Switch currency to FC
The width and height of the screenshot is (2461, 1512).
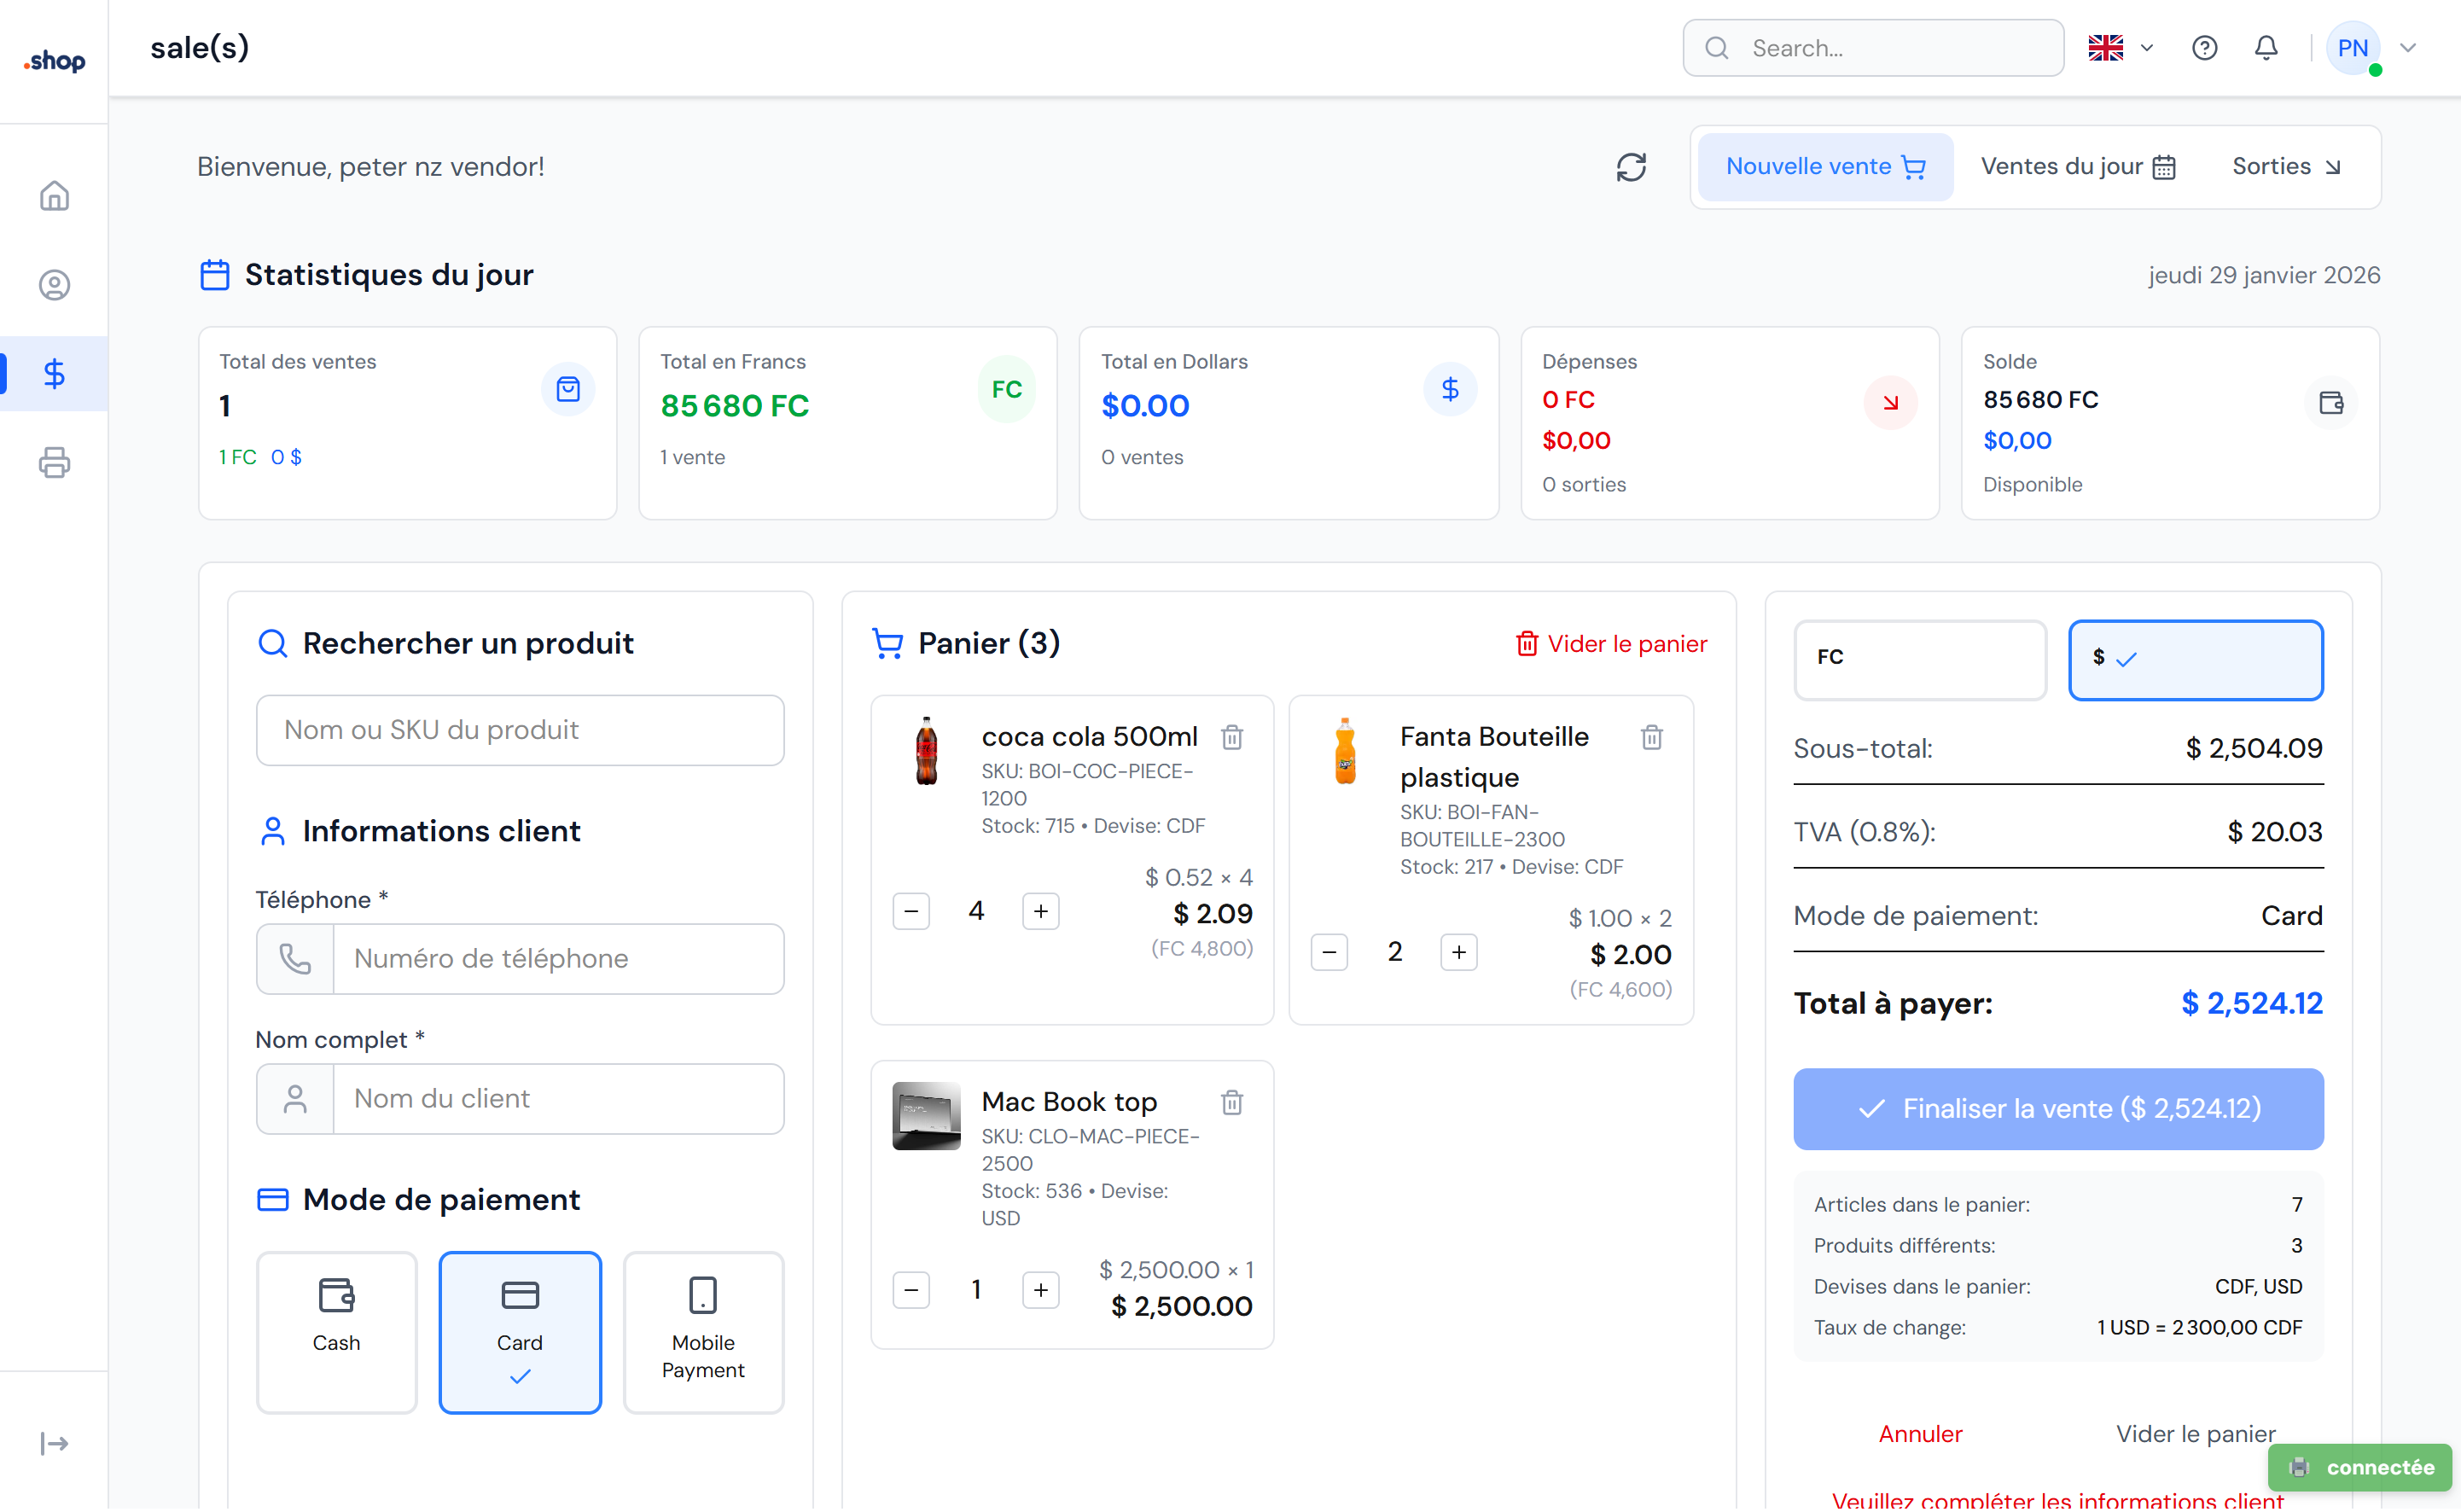(x=1919, y=658)
